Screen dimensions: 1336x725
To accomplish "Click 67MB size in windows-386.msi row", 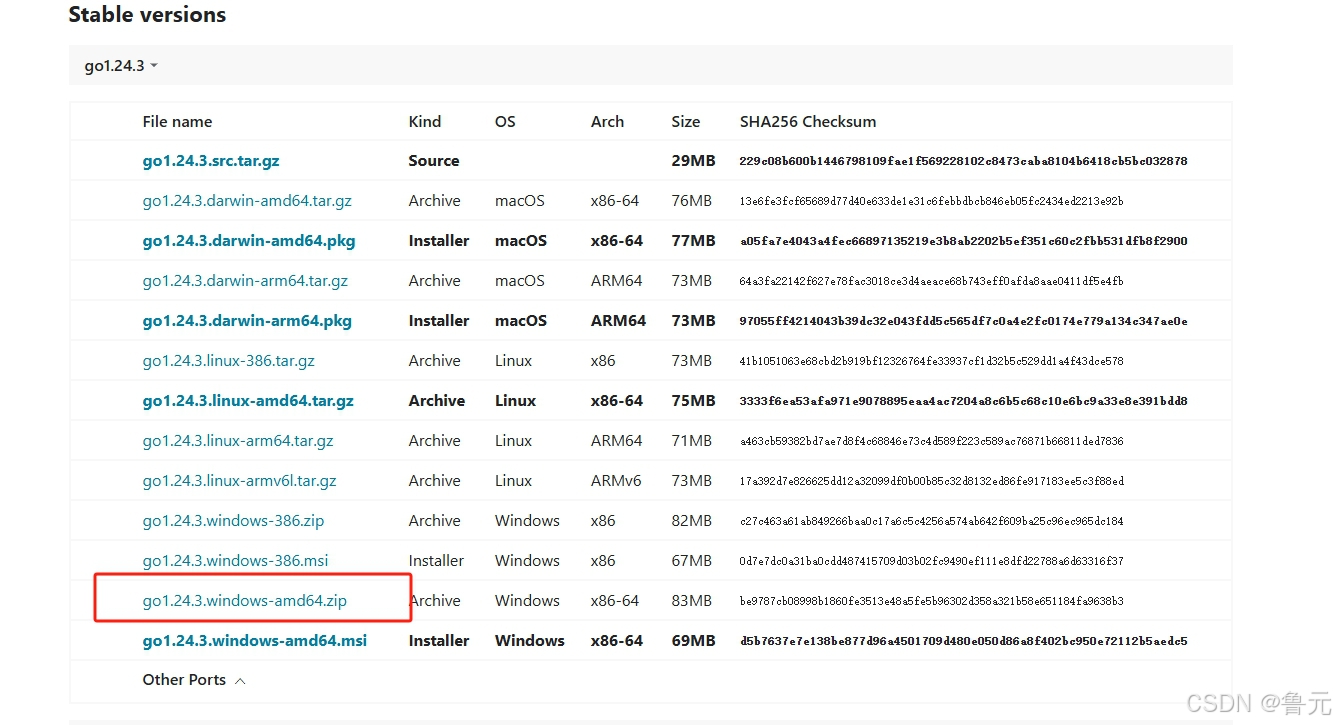I will 692,561.
